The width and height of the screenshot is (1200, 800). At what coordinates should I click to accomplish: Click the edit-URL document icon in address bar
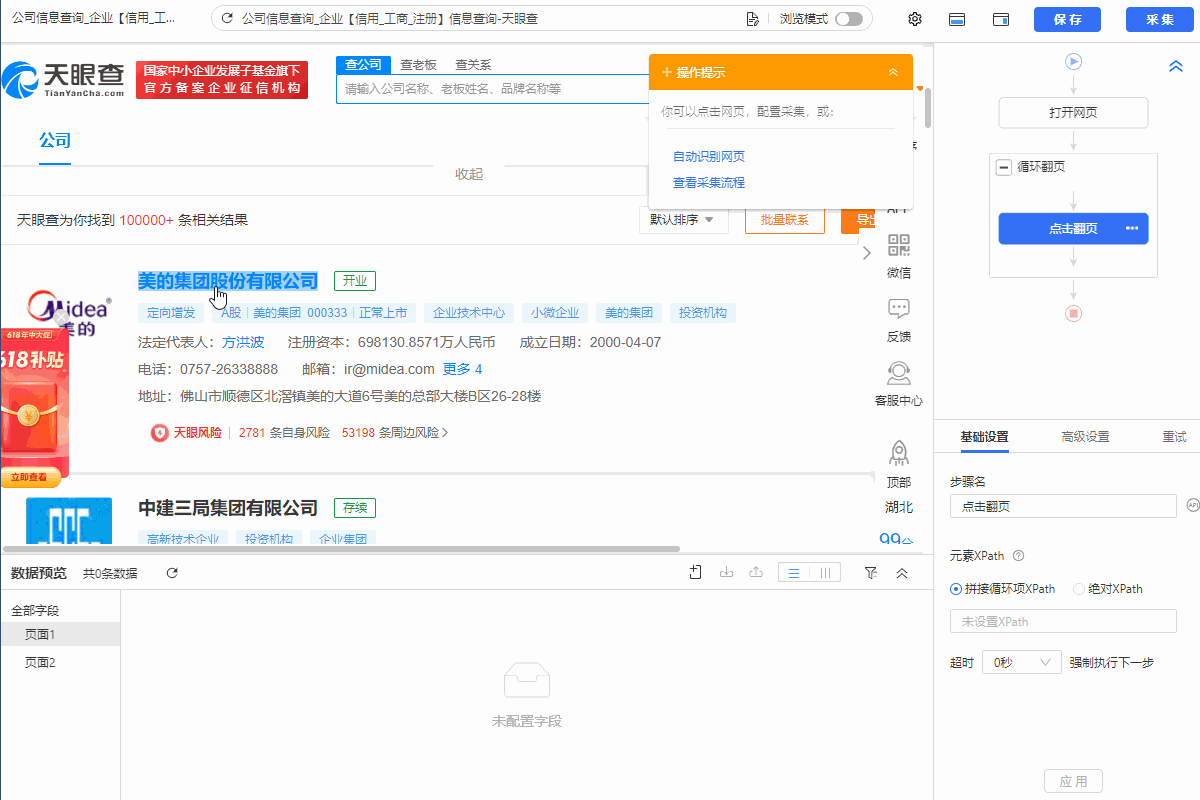pyautogui.click(x=753, y=19)
